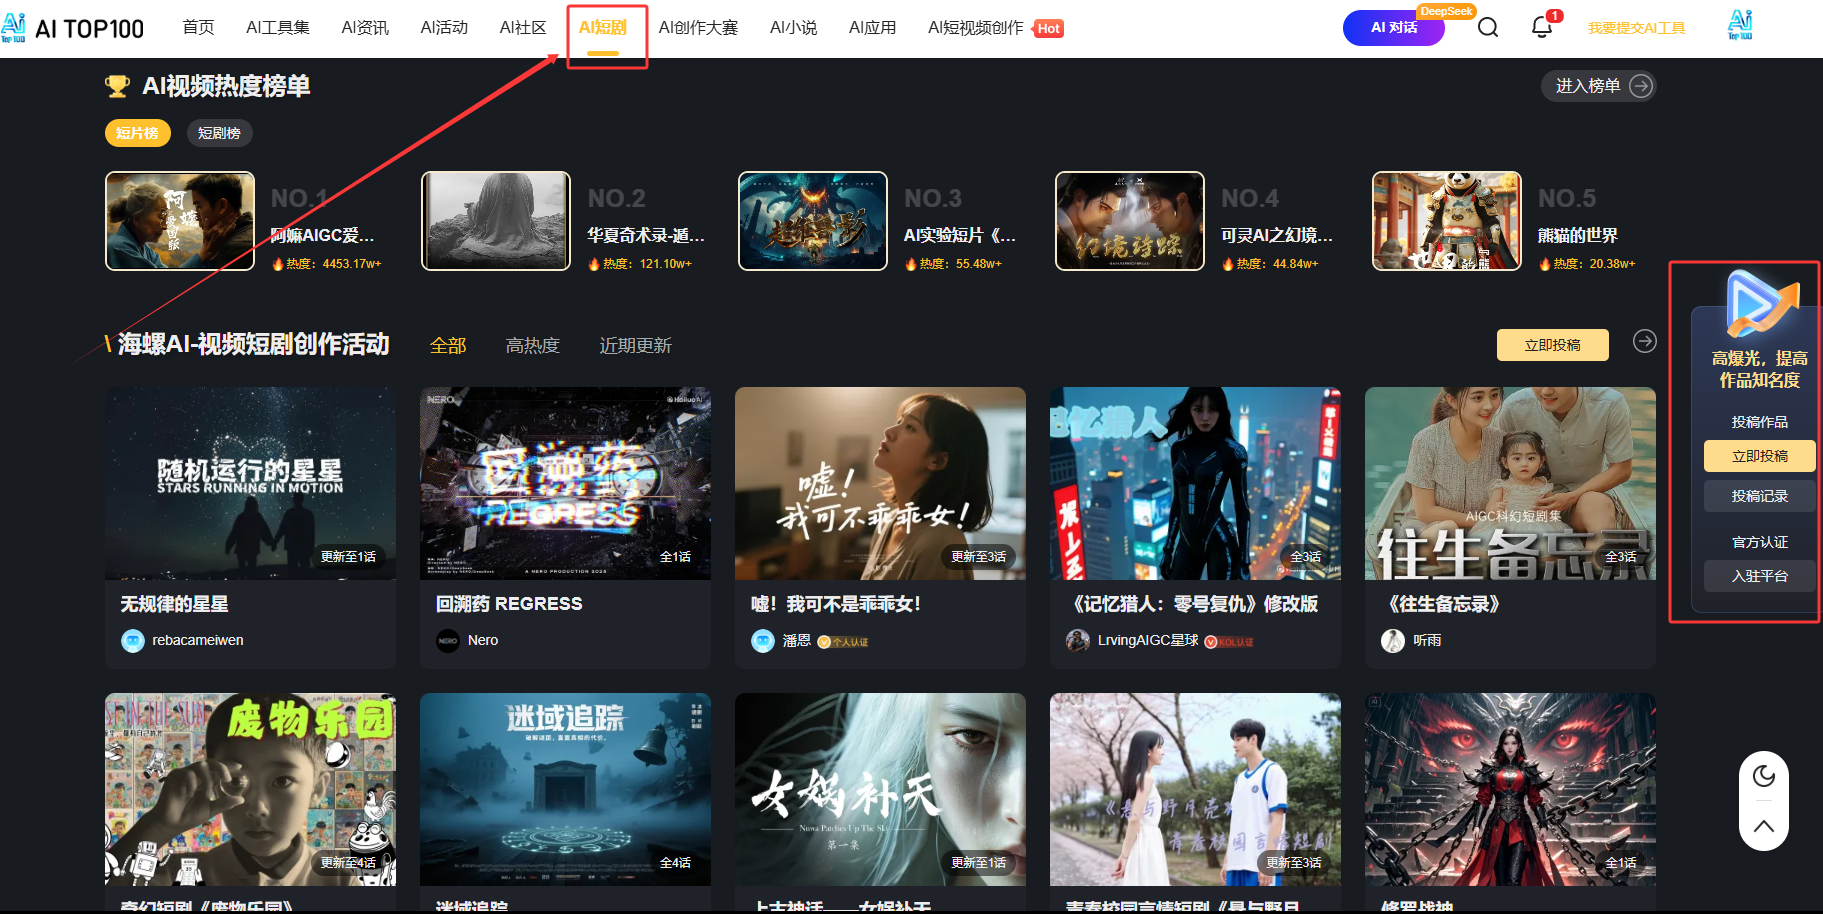Image resolution: width=1823 pixels, height=914 pixels.
Task: Click 官方认证 label in side panel
Action: tap(1760, 542)
